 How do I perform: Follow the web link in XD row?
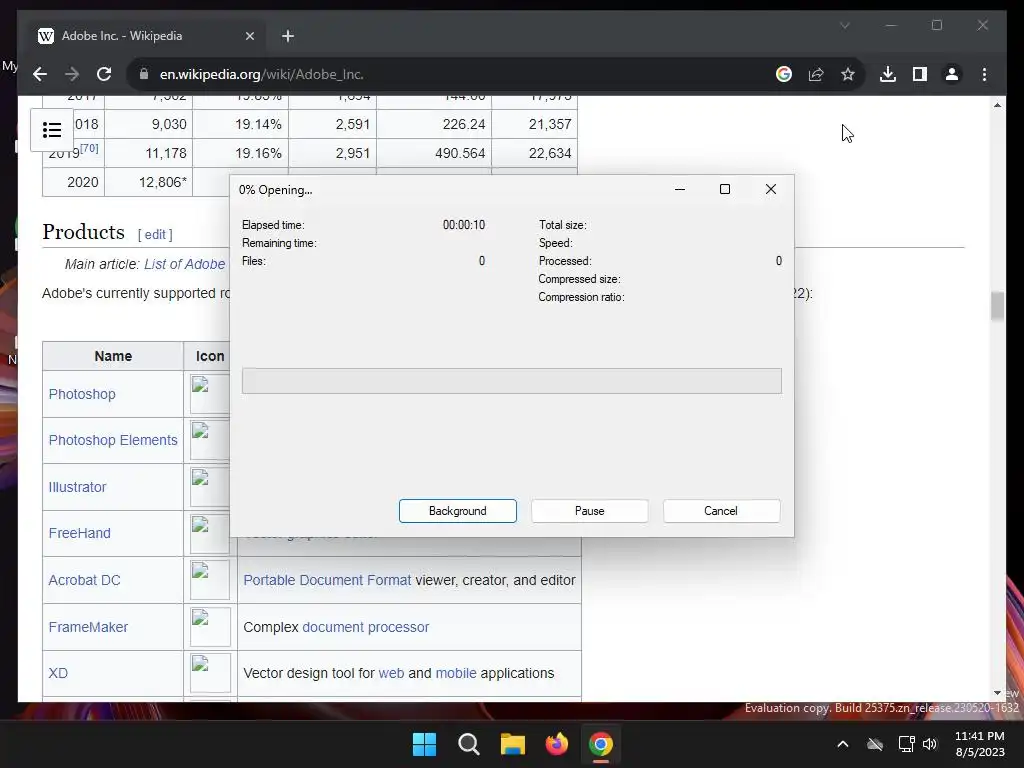[391, 673]
